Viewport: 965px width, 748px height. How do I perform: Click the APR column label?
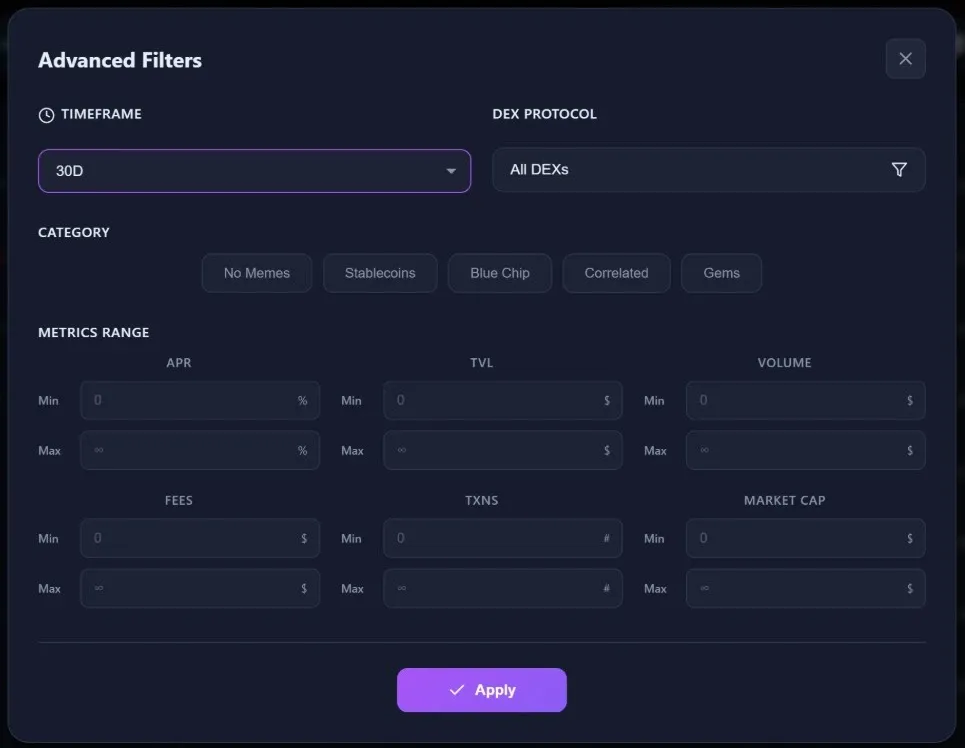pos(178,363)
